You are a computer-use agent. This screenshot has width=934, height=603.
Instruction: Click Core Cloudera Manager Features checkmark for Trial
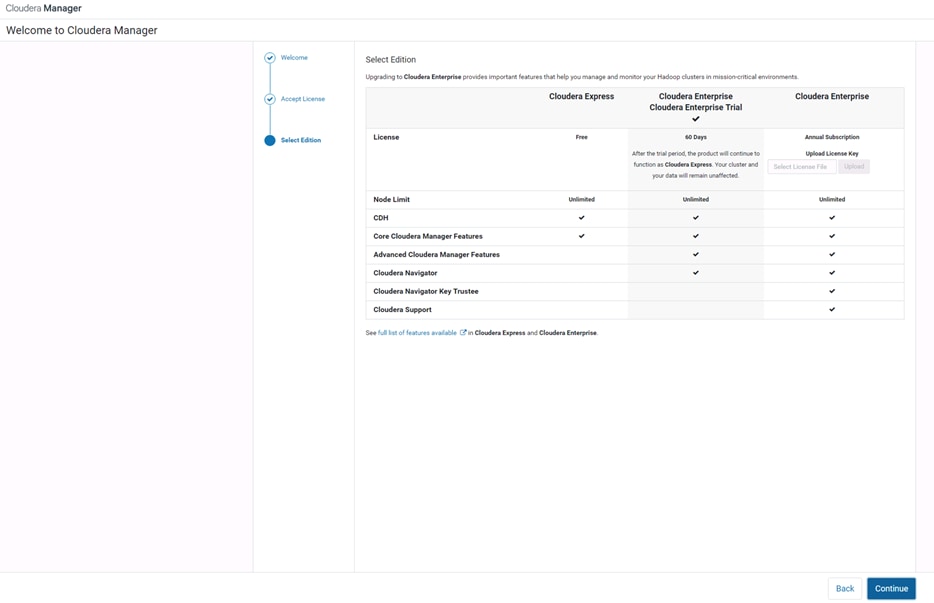(x=696, y=236)
